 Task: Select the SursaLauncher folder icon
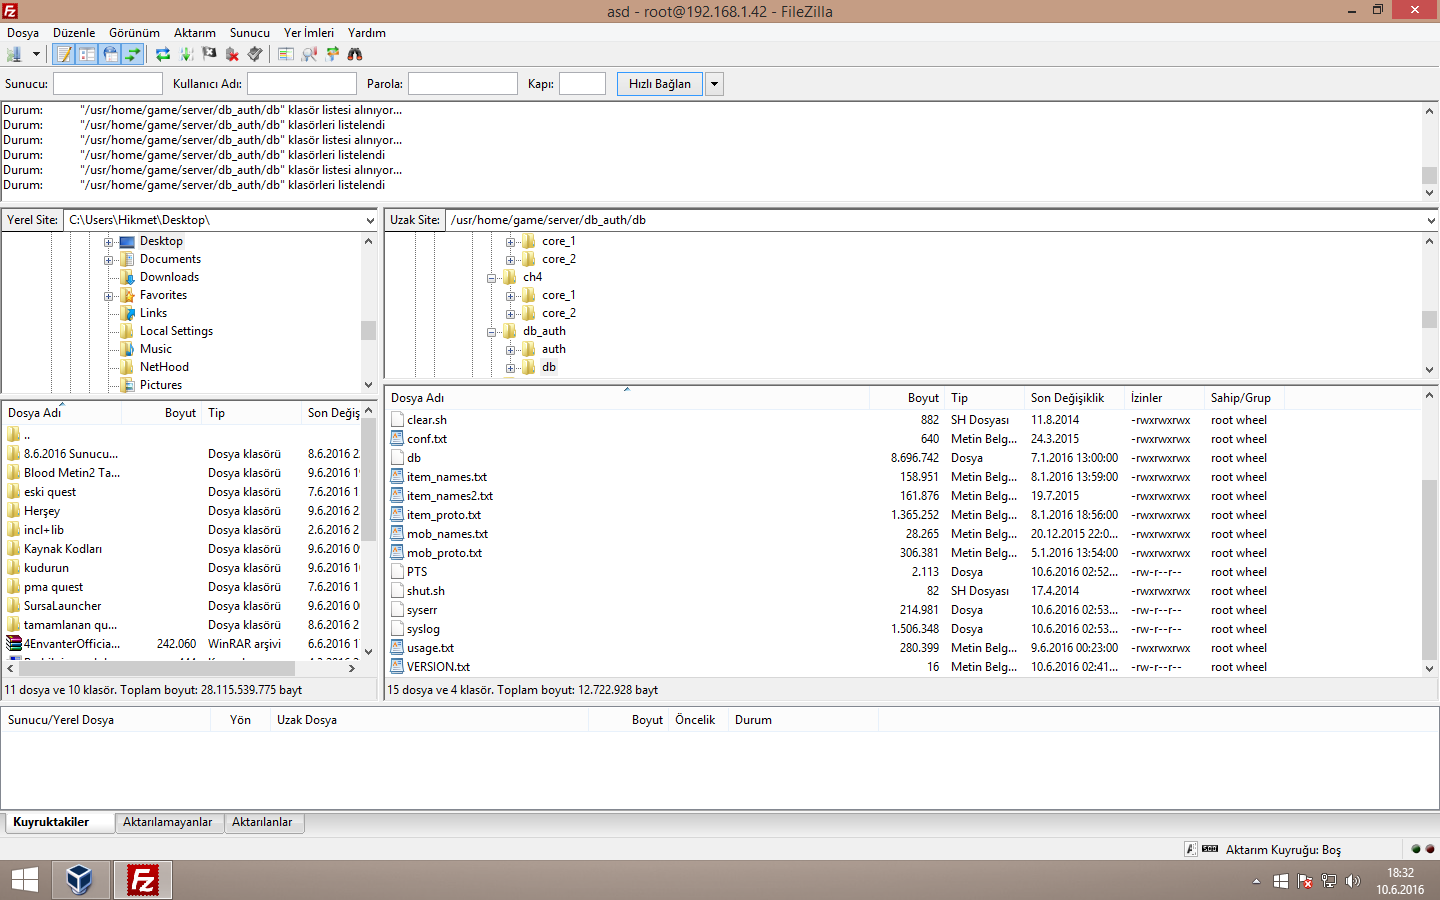click(14, 606)
